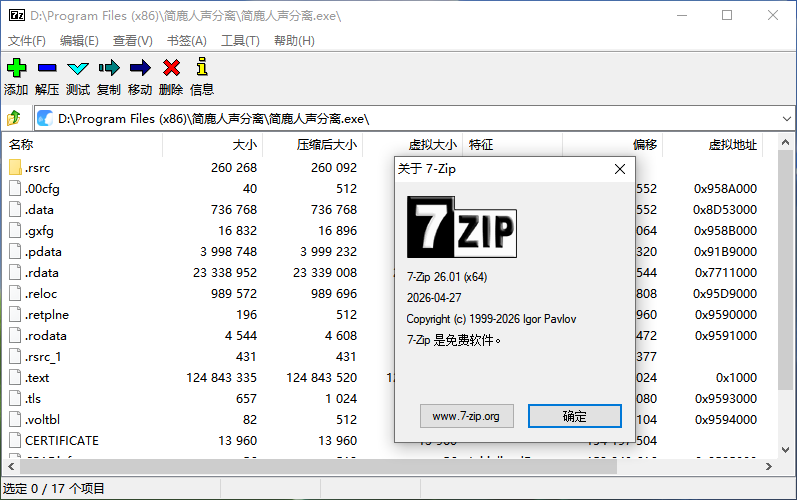Image resolution: width=797 pixels, height=500 pixels.
Task: Click the www.7-zip.org button
Action: click(467, 416)
